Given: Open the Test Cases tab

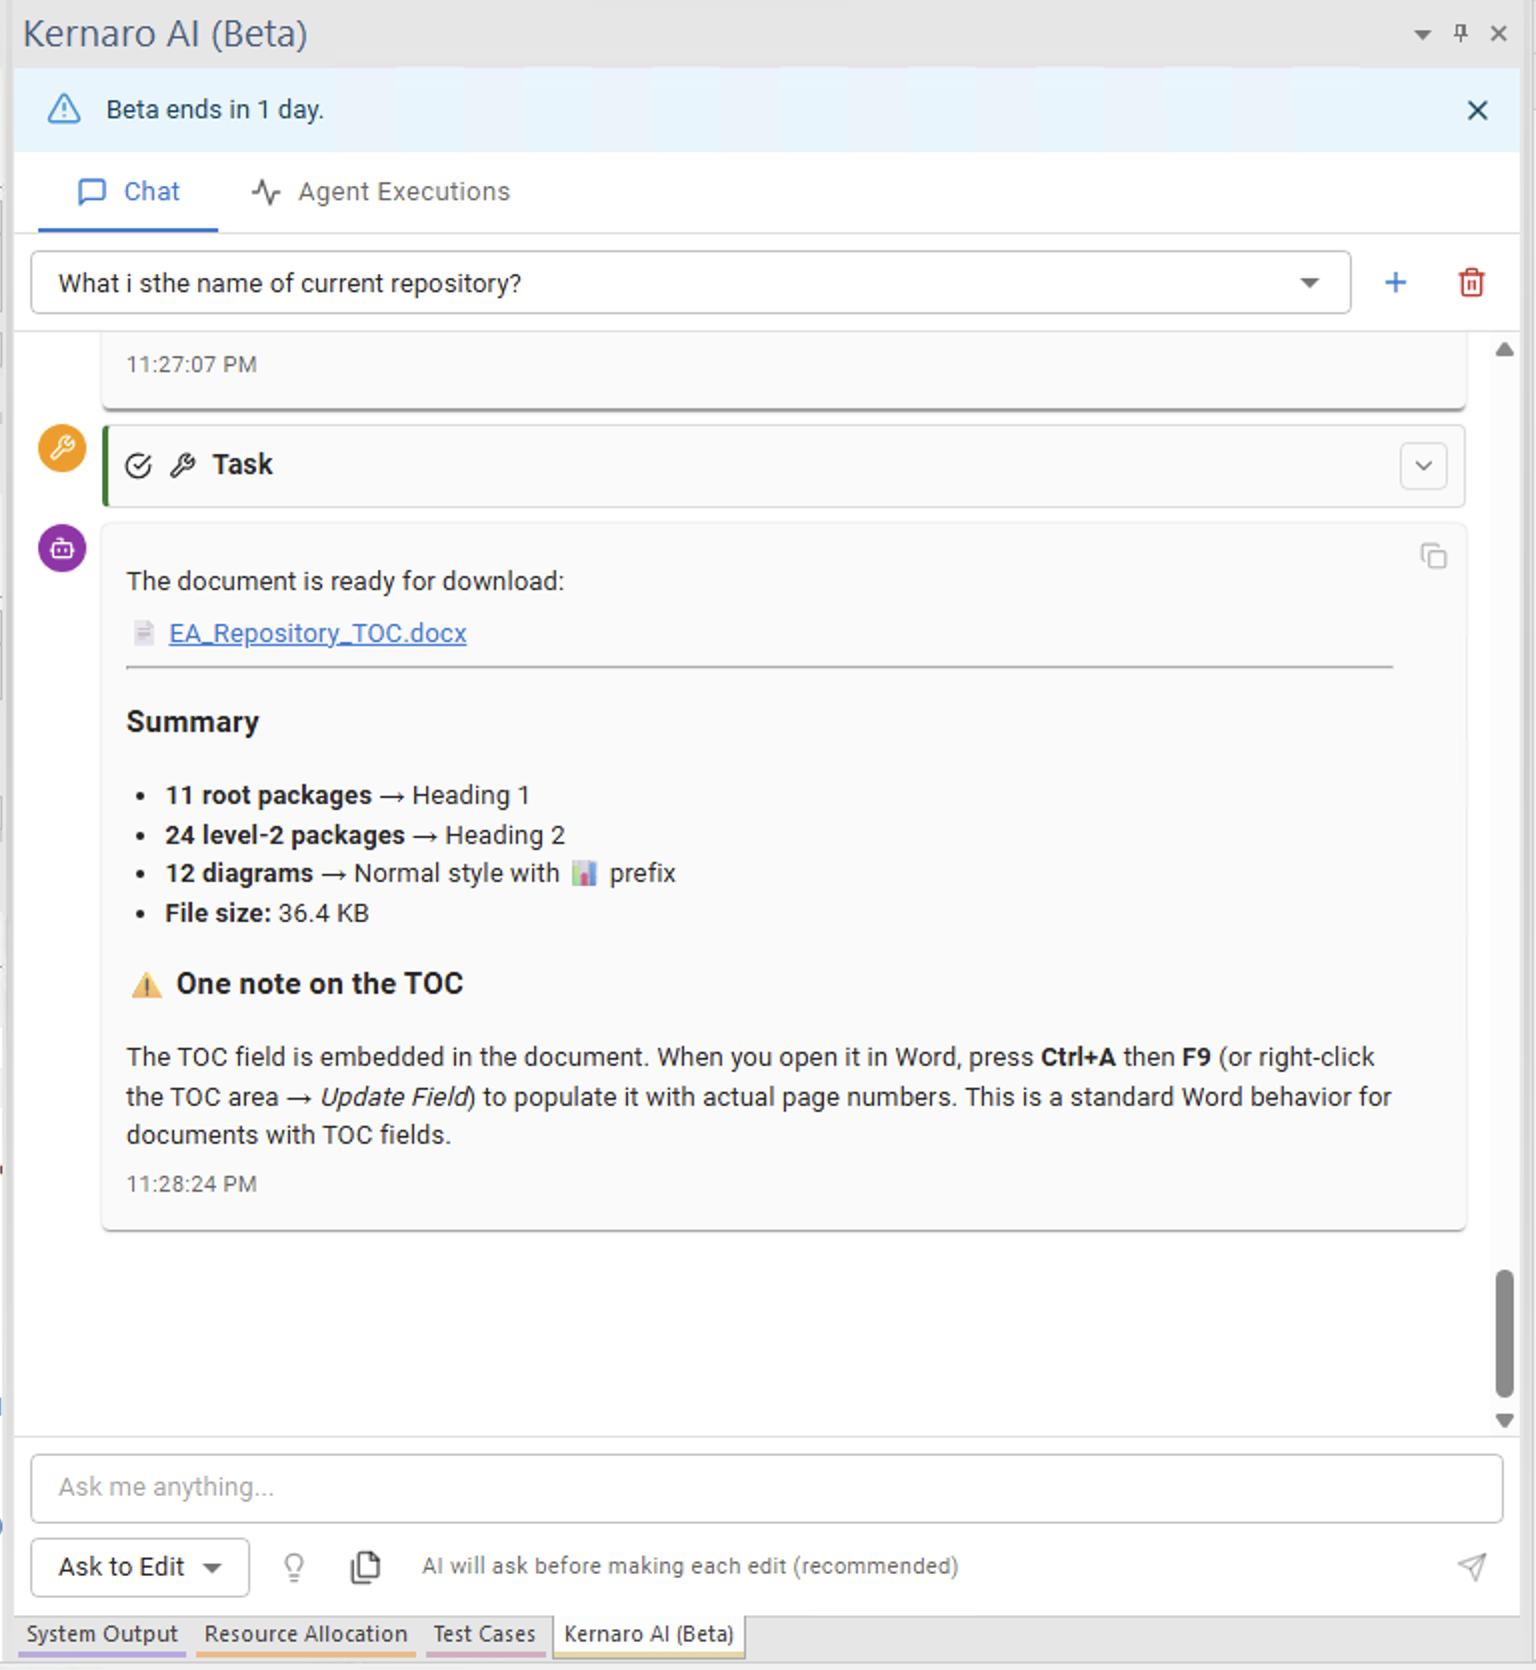Looking at the screenshot, I should click(x=485, y=1635).
